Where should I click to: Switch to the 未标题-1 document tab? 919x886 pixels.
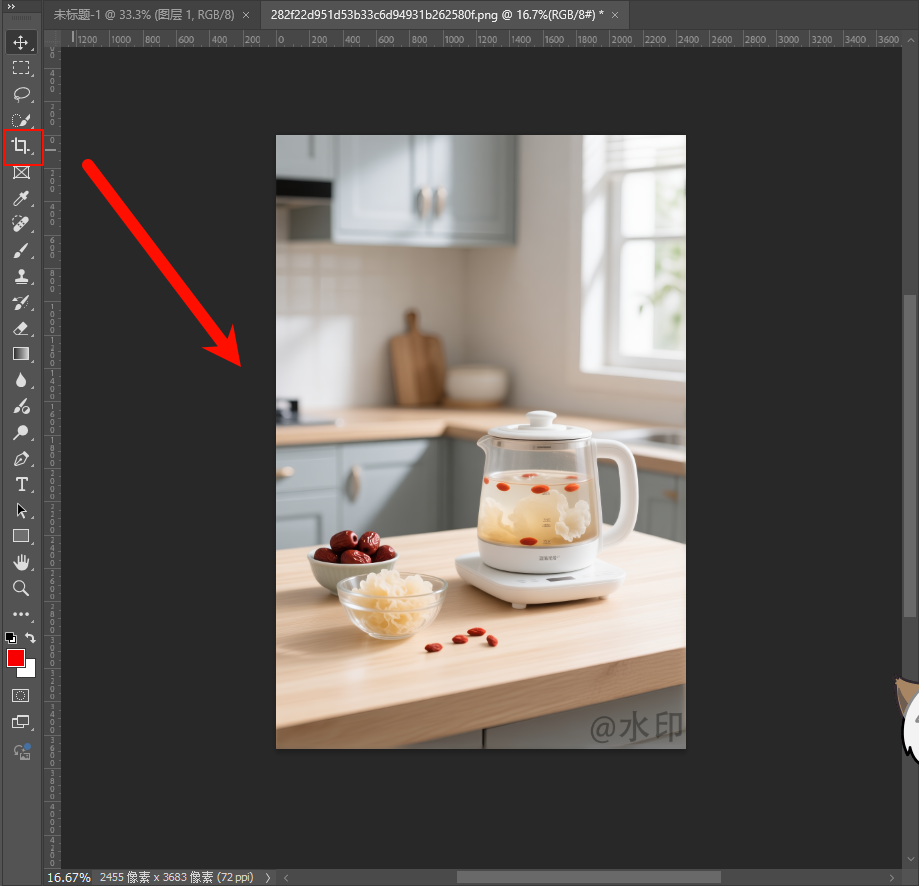tap(143, 15)
